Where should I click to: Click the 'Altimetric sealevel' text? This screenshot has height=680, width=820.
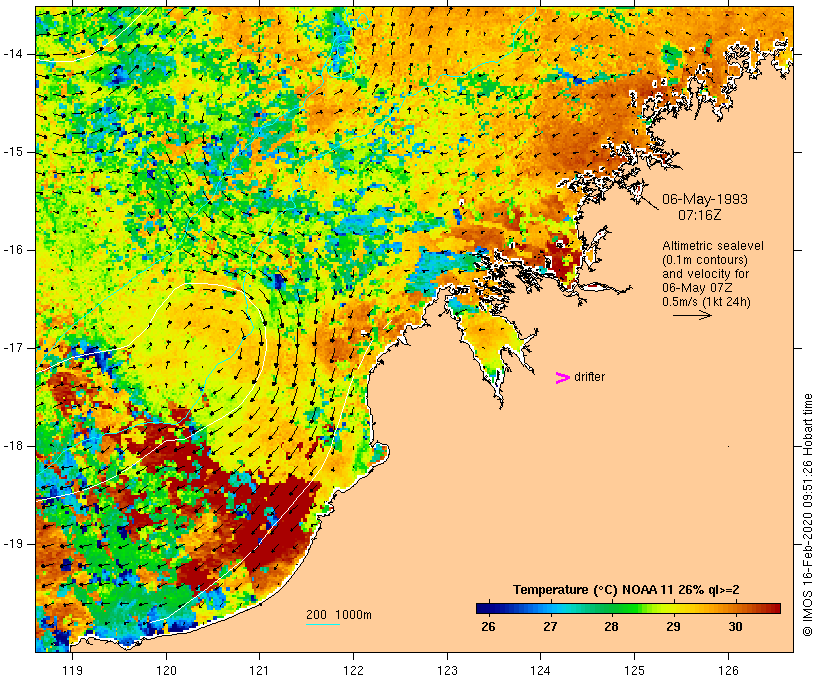tap(713, 246)
